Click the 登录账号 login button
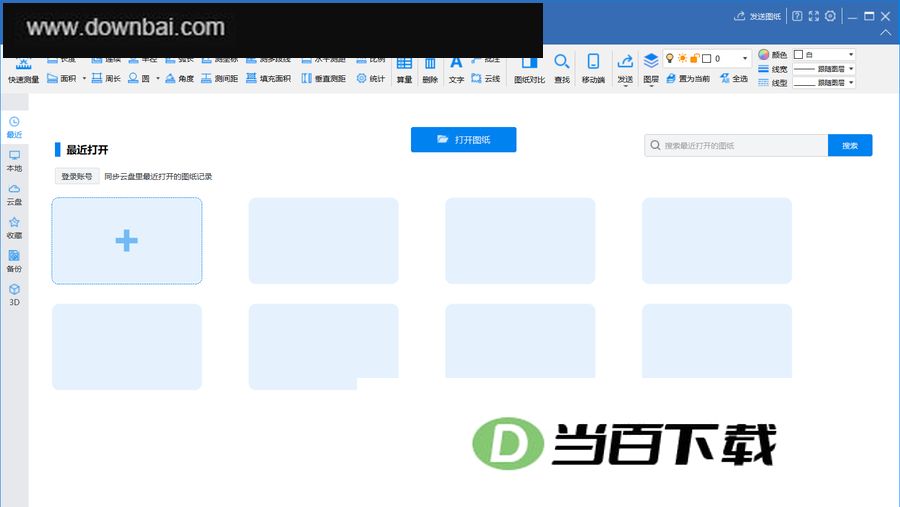The width and height of the screenshot is (900, 507). pyautogui.click(x=77, y=176)
